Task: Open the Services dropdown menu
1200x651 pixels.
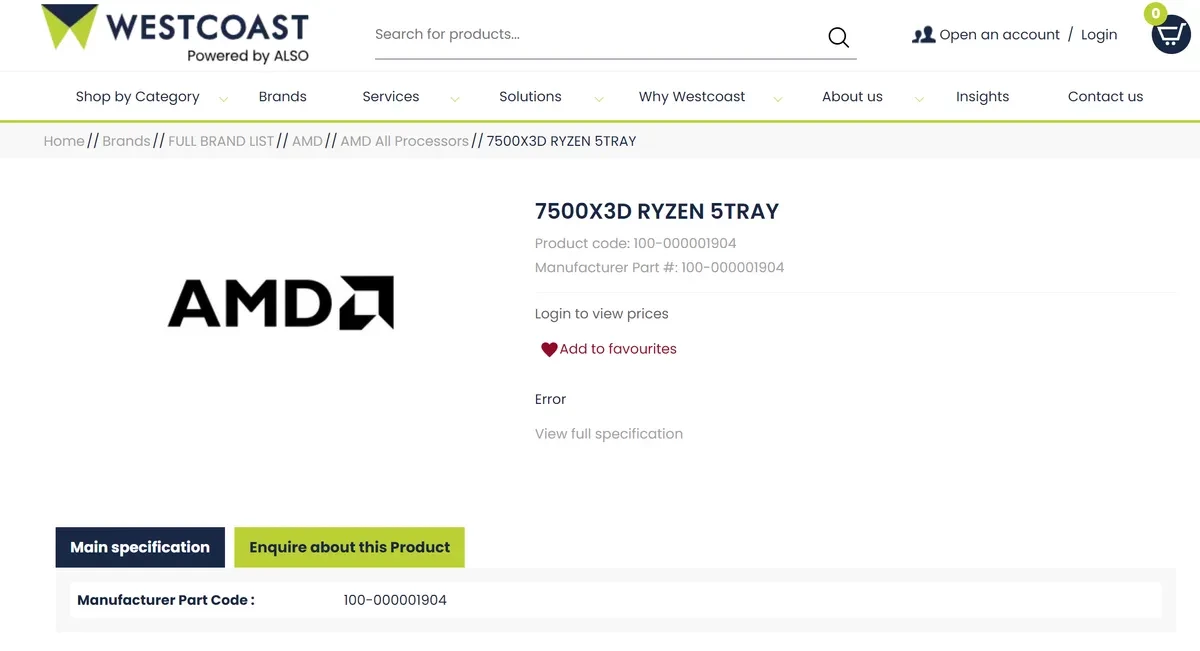Action: pyautogui.click(x=390, y=96)
